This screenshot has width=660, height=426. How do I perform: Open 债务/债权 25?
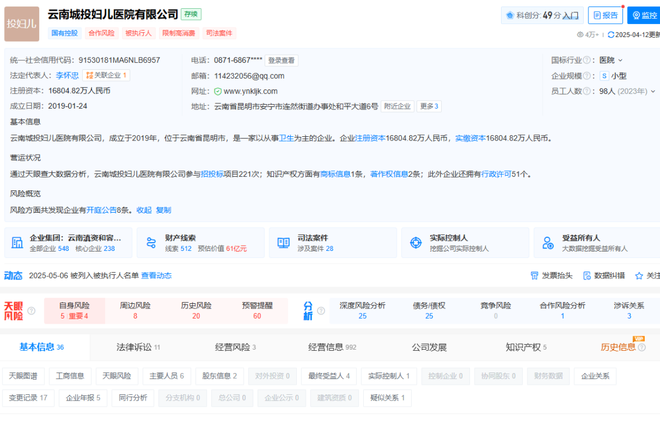(x=429, y=311)
